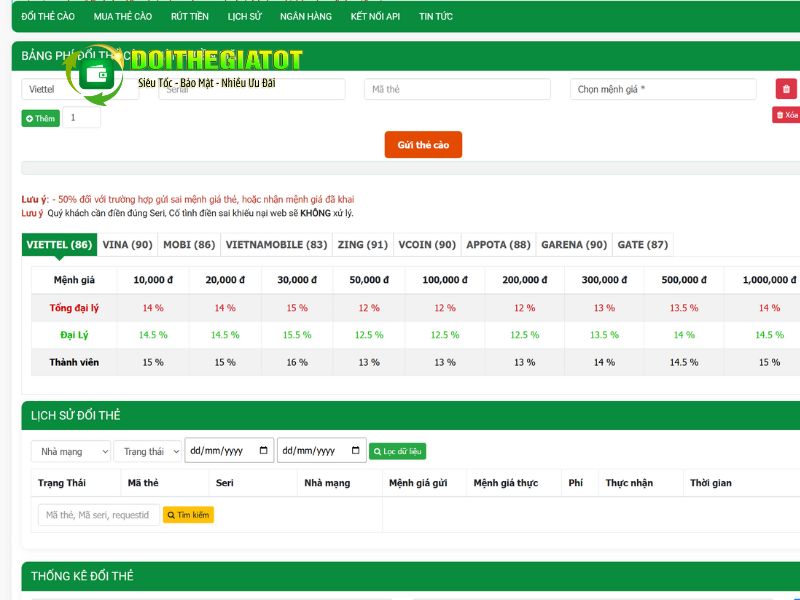This screenshot has width=800, height=600.
Task: Open KẾT NỐI API menu item
Action: pyautogui.click(x=375, y=16)
